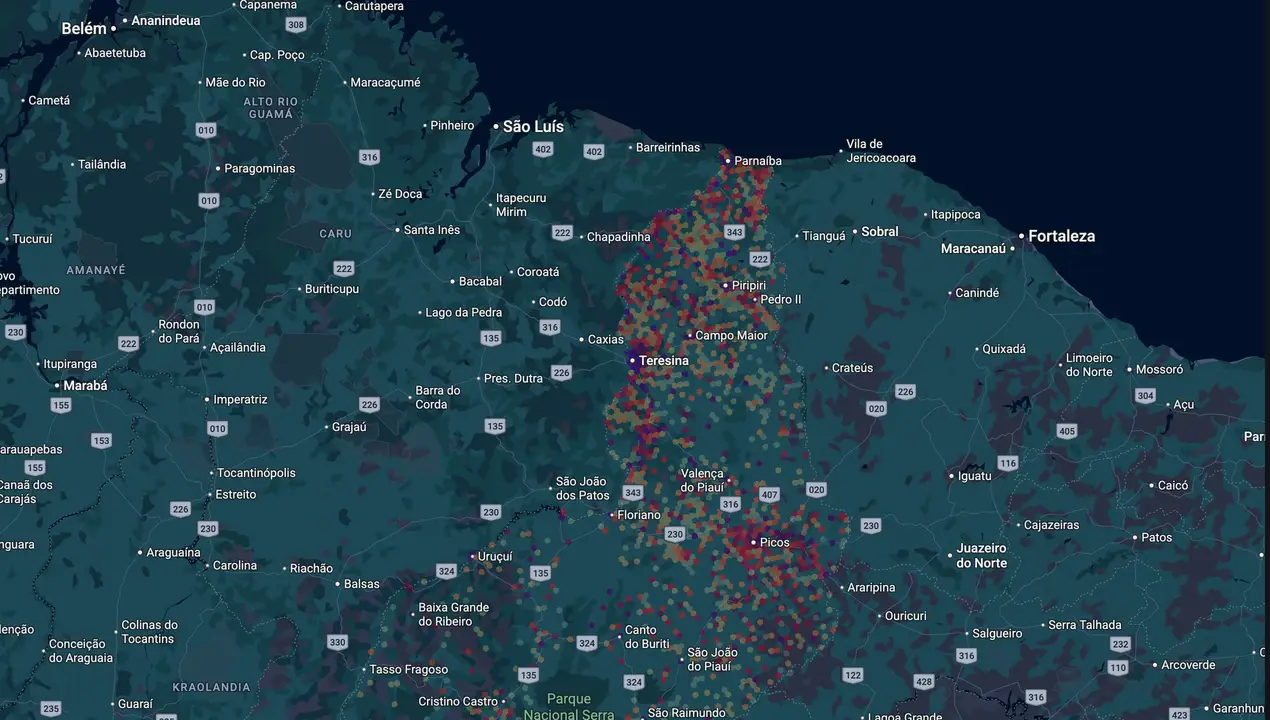Click the Valença do Piauí label
Screen dimensions: 1270x720
(702, 481)
